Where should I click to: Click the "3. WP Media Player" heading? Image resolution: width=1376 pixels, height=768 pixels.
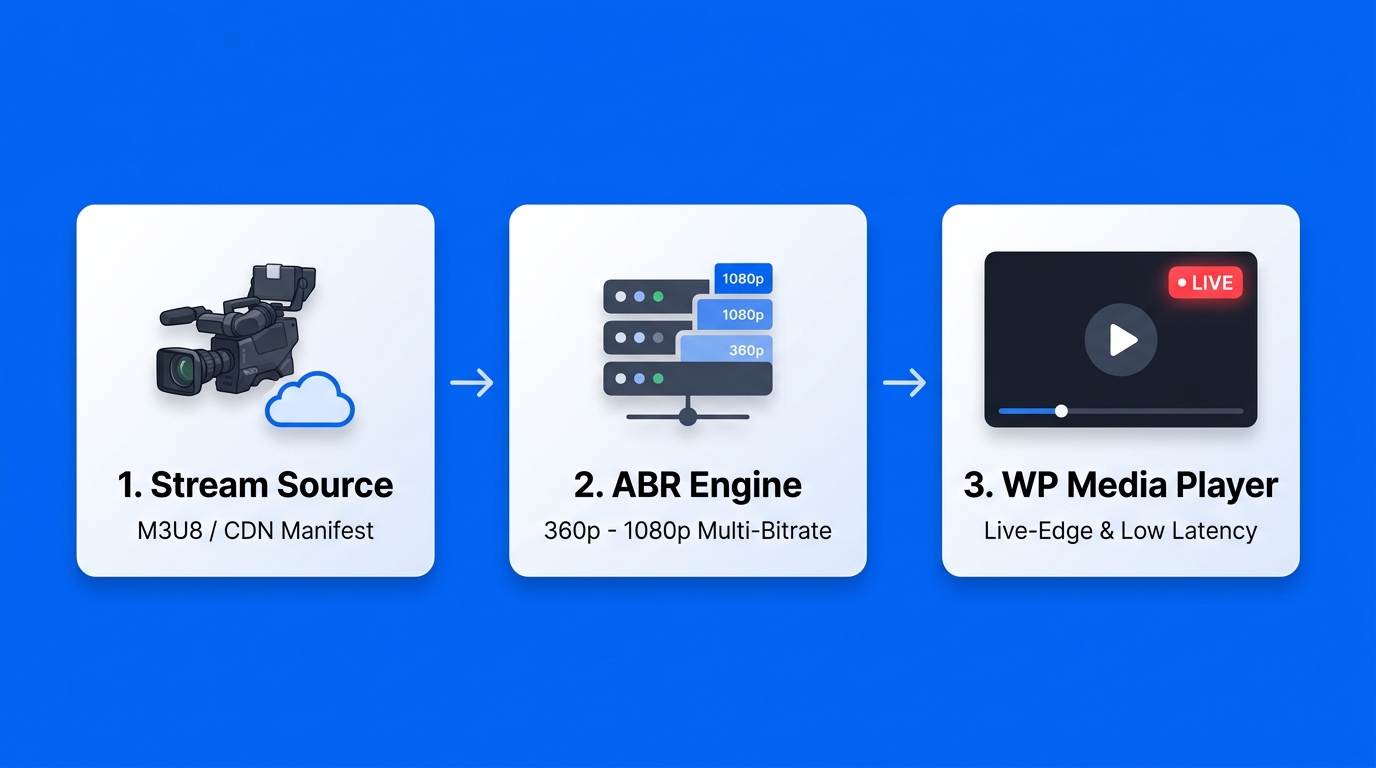point(1121,485)
